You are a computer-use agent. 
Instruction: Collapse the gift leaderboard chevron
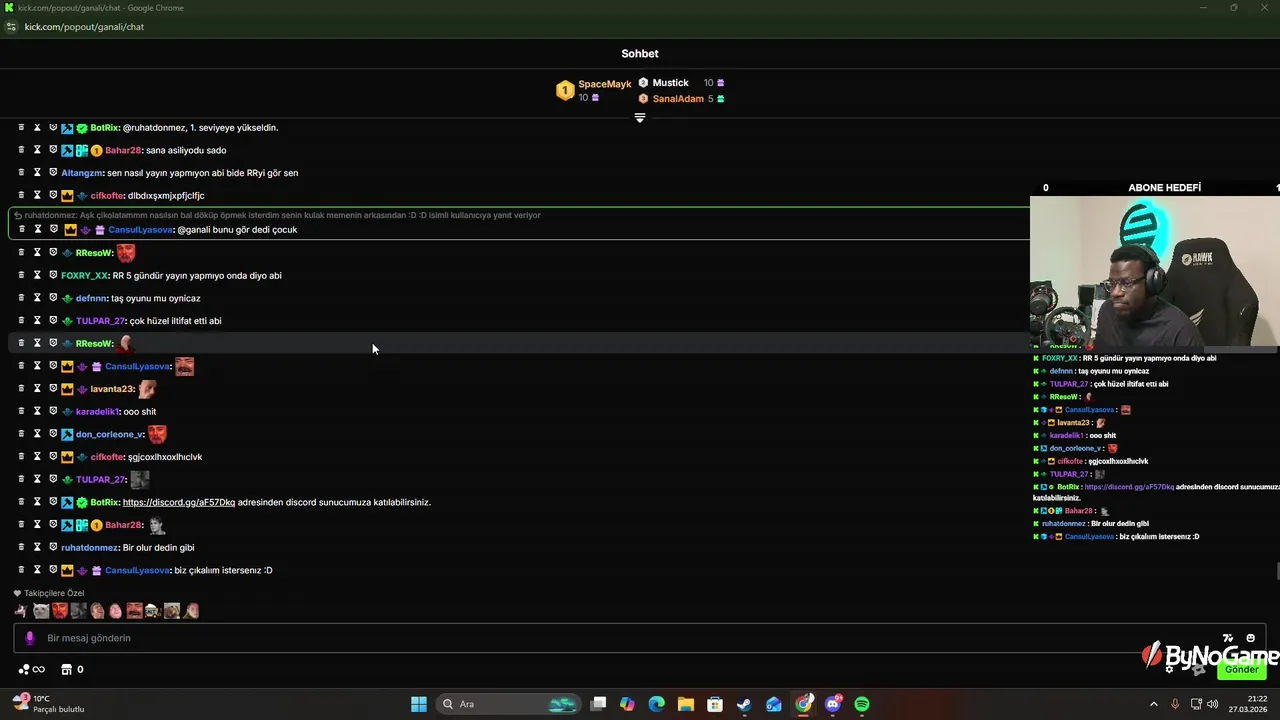pos(640,118)
